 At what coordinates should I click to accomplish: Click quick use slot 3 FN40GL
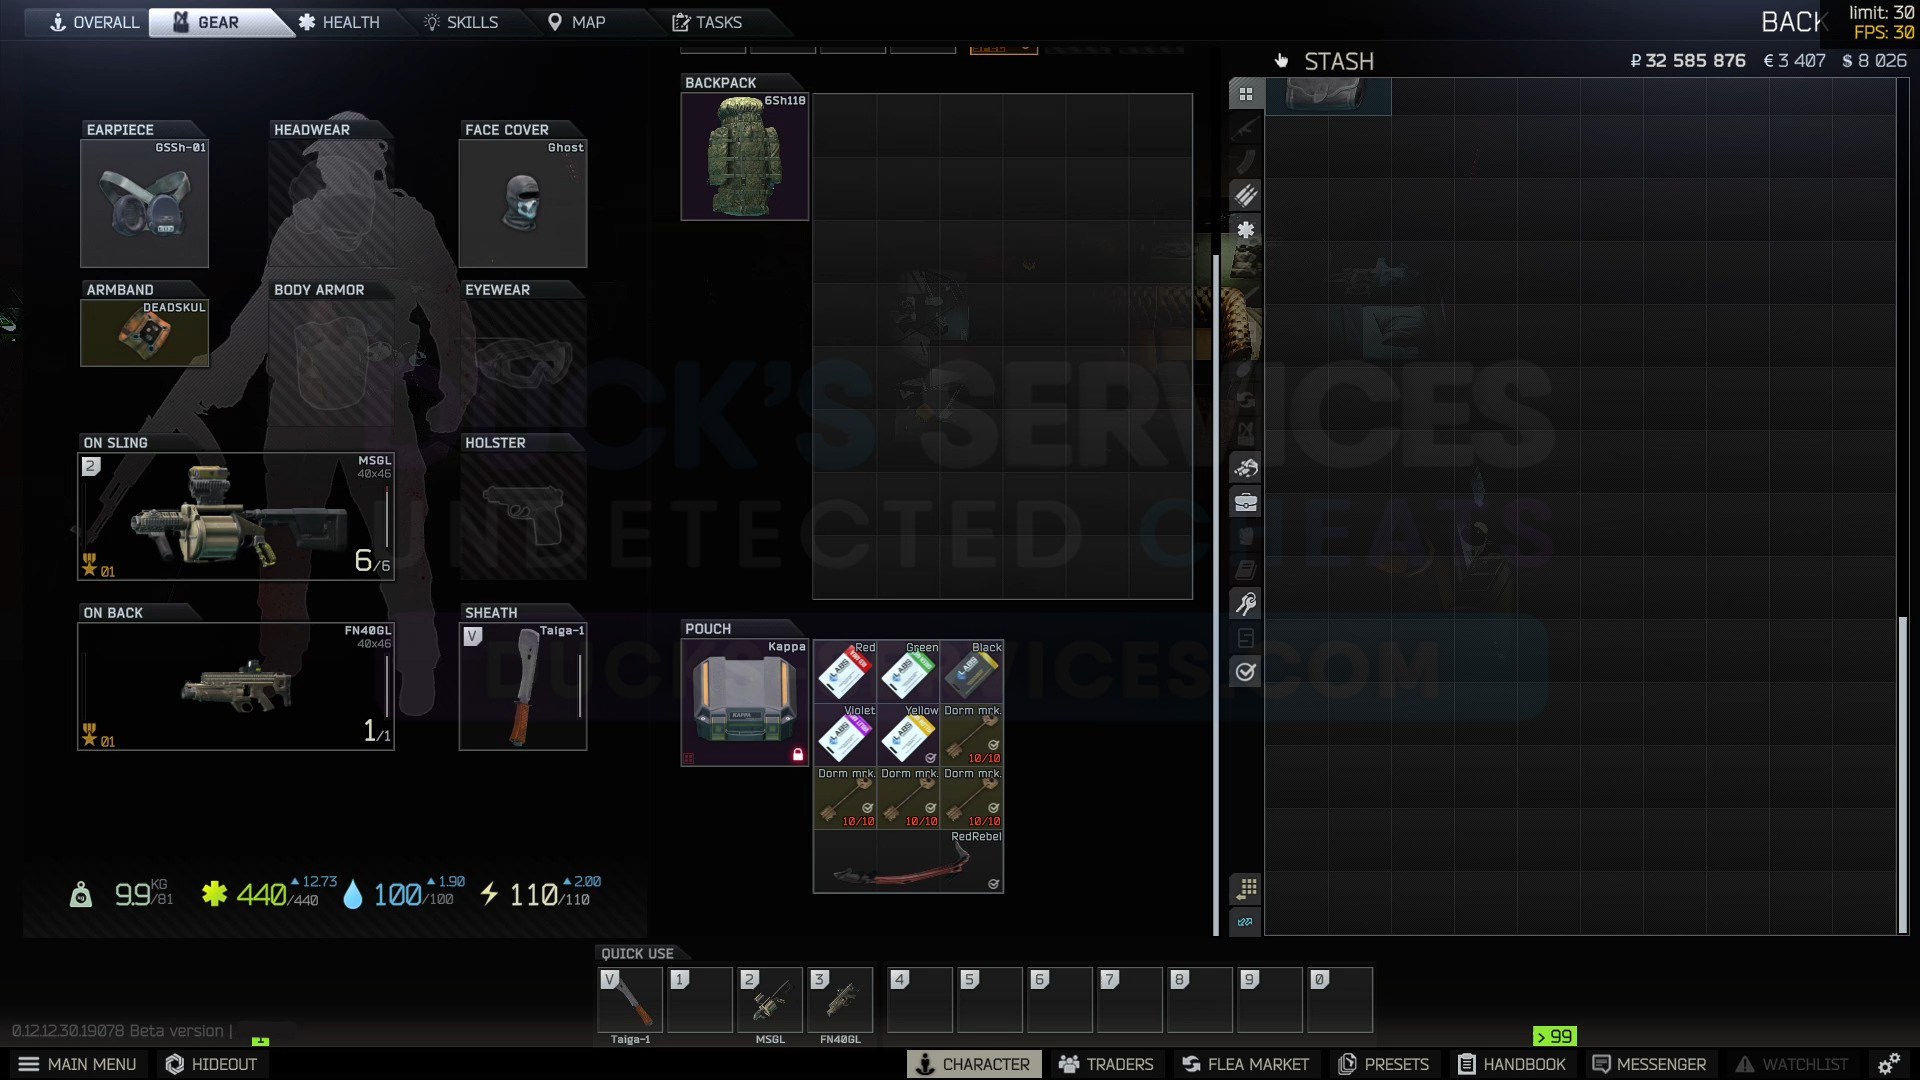840,1000
